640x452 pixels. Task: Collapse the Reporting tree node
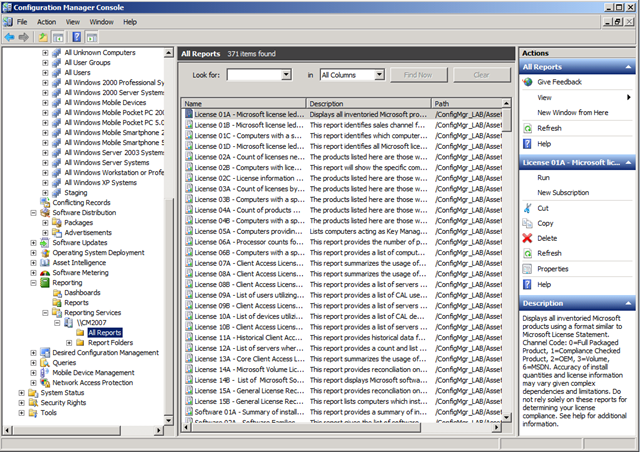33,283
